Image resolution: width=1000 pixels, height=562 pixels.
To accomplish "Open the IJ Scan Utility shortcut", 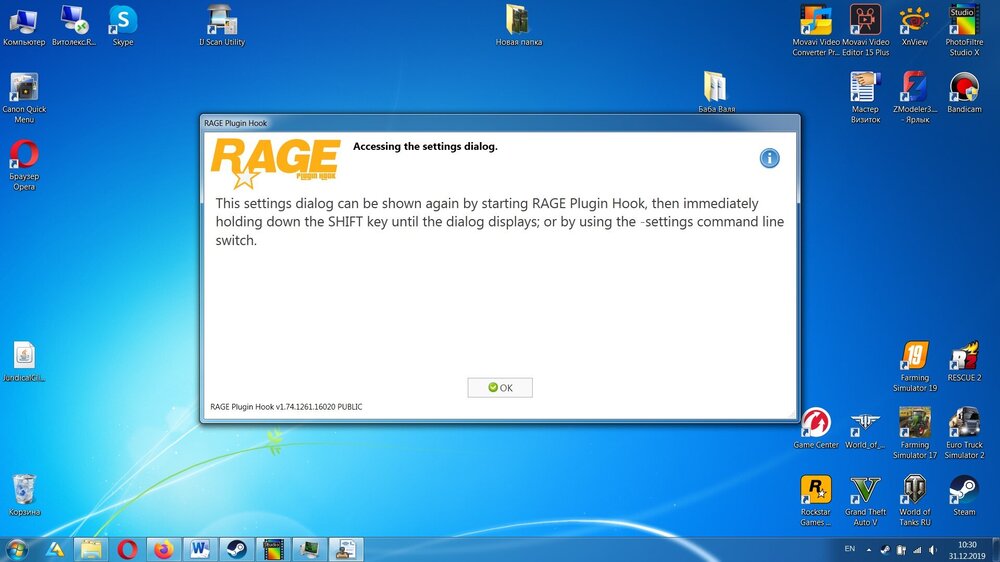I will click(222, 26).
